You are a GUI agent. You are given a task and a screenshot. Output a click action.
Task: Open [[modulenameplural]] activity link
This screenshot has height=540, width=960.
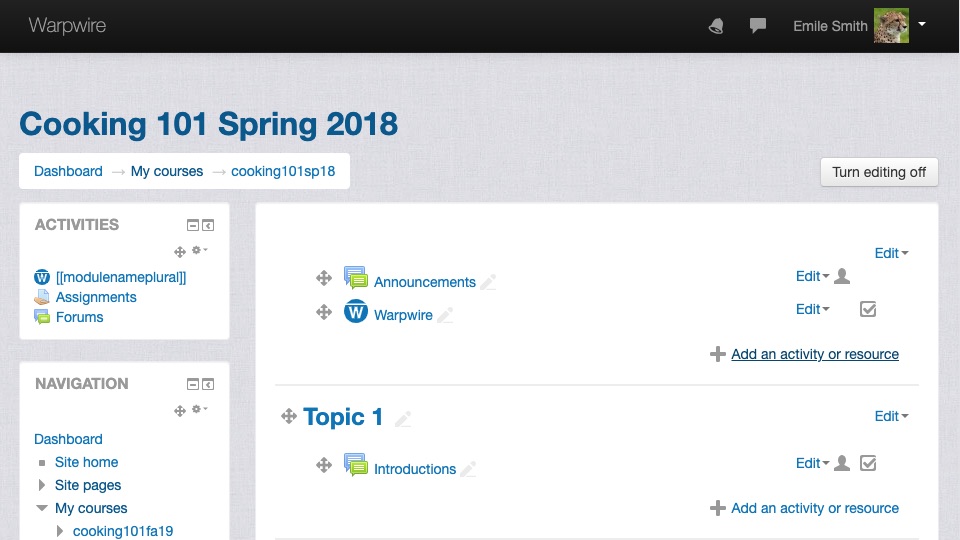121,277
